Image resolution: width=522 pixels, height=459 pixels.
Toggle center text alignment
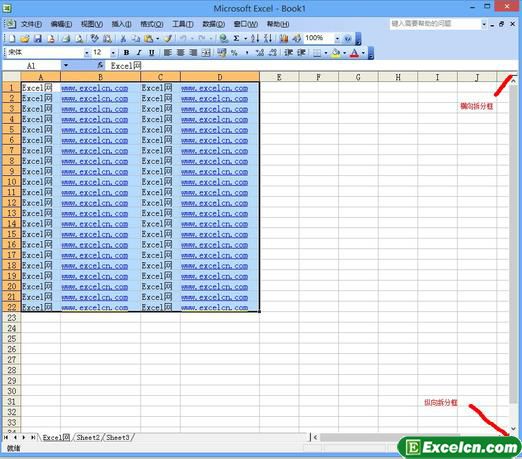pyautogui.click(x=180, y=53)
